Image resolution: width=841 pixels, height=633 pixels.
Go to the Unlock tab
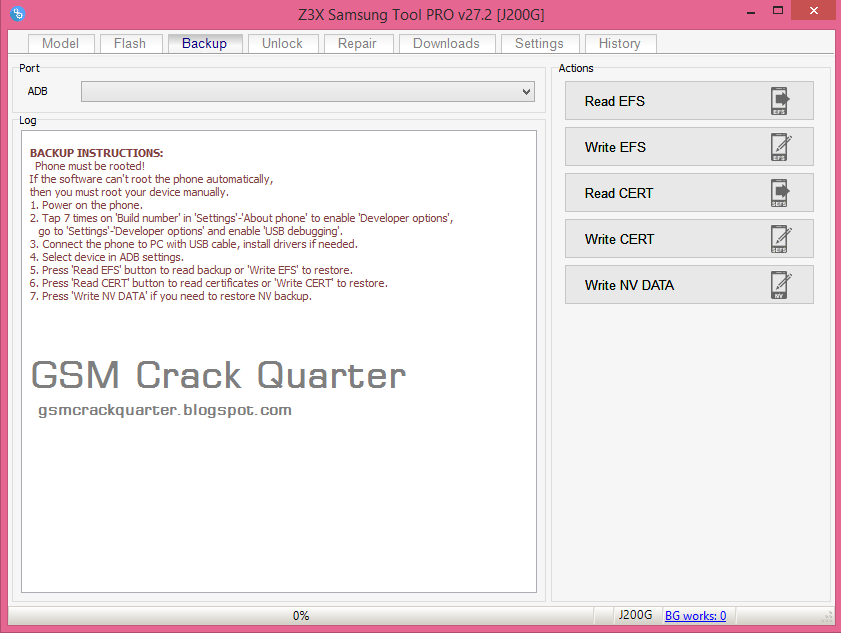[283, 43]
